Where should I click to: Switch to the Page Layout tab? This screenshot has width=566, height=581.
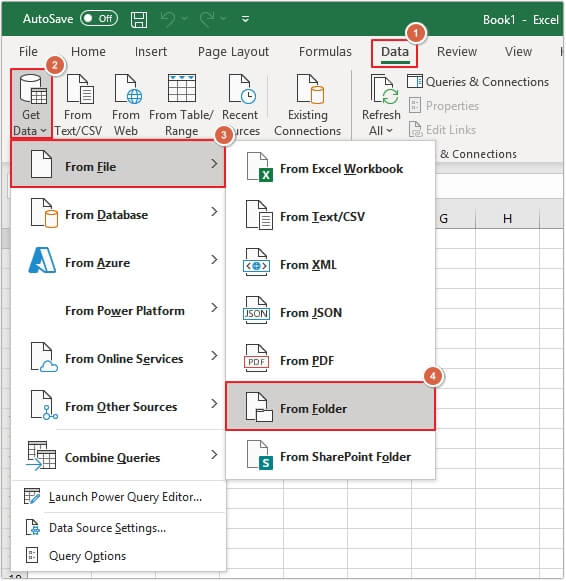point(233,52)
